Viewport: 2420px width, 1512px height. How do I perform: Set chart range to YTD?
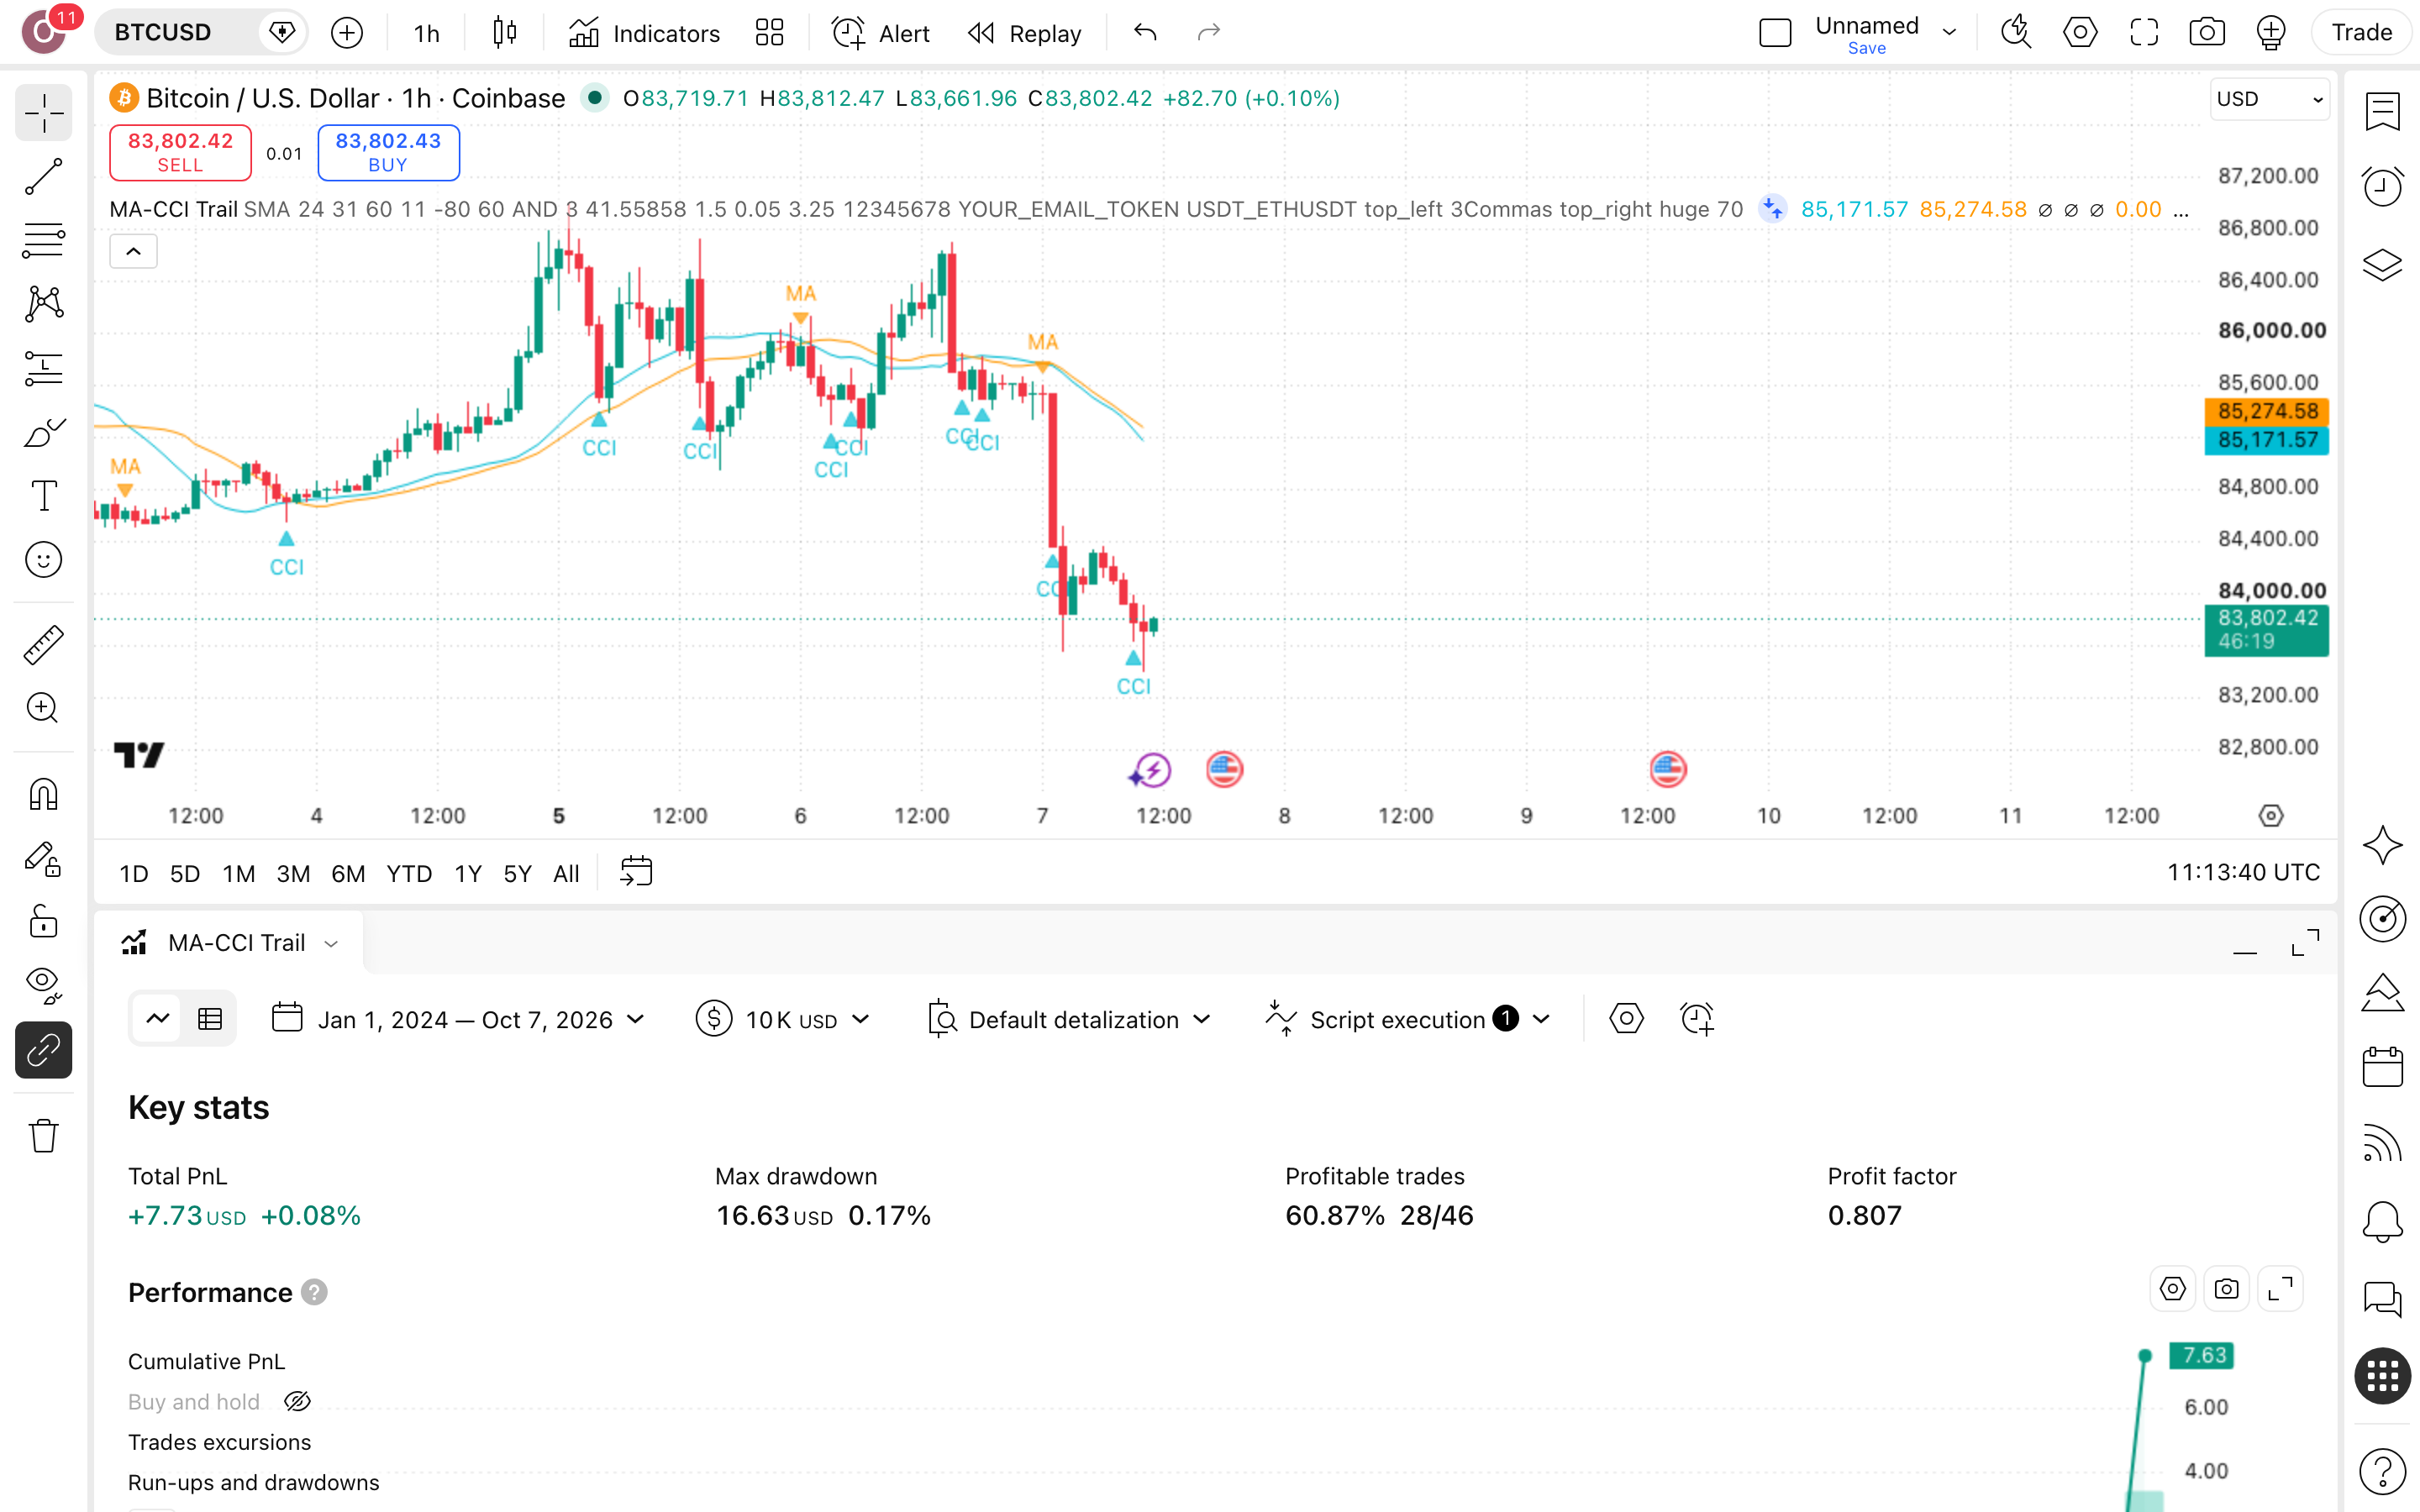click(x=409, y=873)
